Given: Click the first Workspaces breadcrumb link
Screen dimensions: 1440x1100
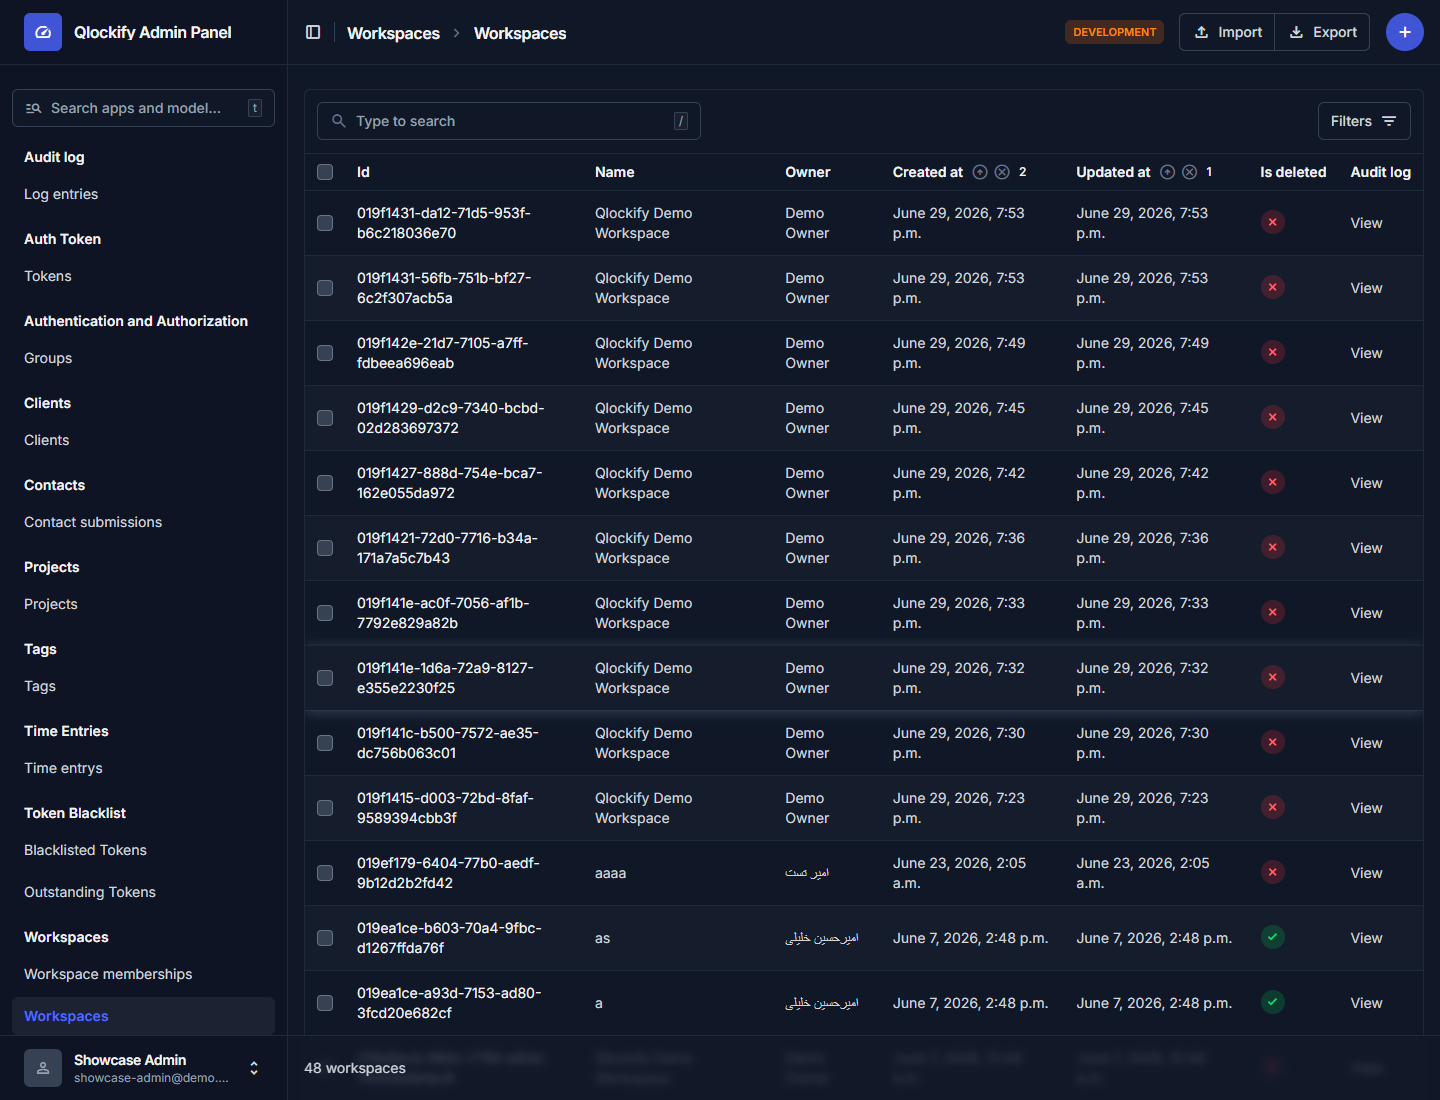Looking at the screenshot, I should click(393, 33).
